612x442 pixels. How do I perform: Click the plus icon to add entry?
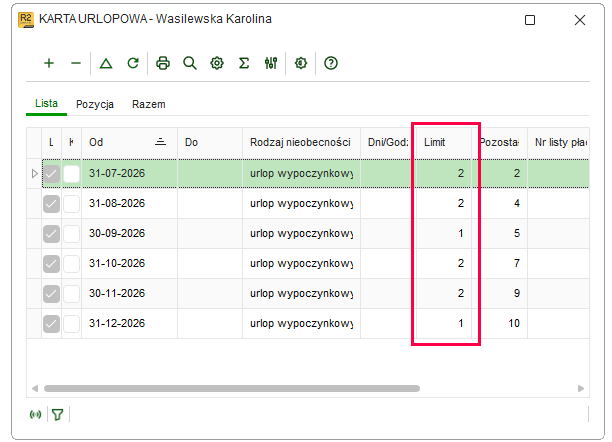49,63
